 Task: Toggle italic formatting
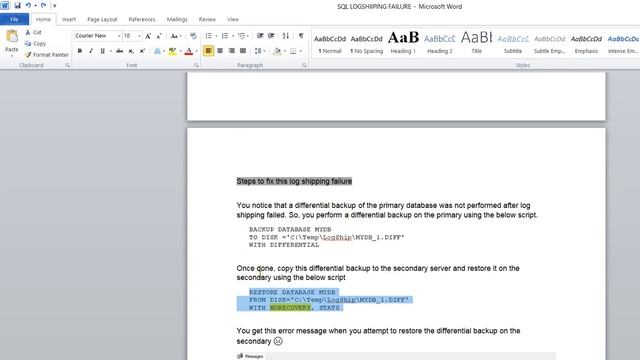(x=91, y=51)
